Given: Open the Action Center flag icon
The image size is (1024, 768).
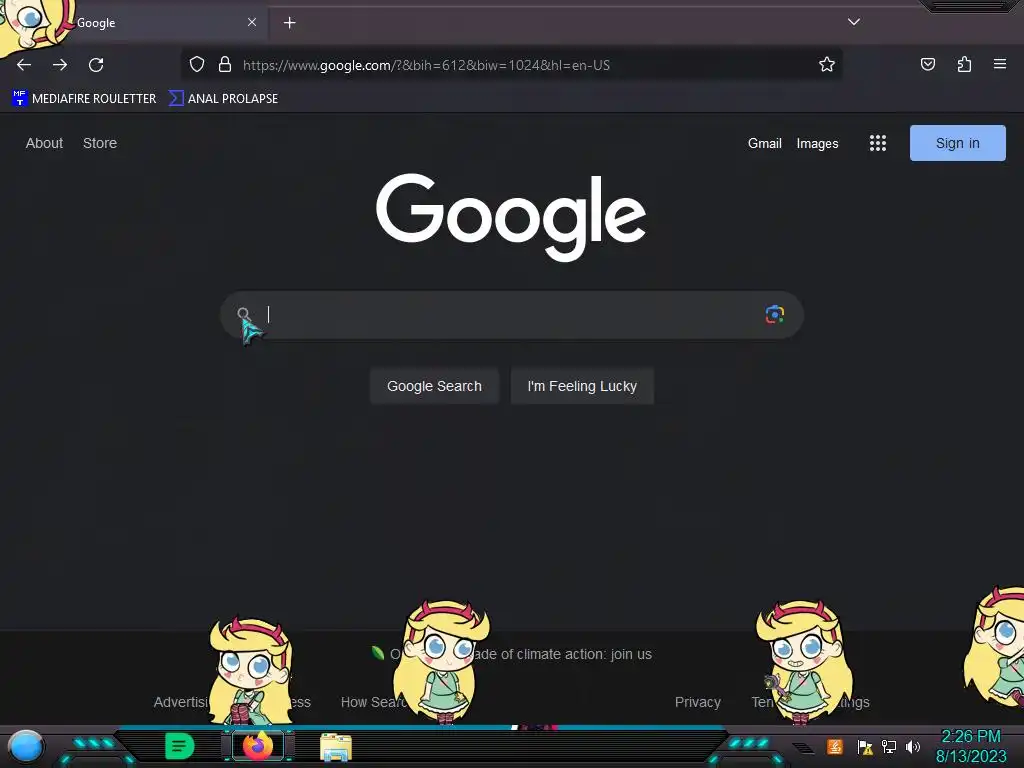Looking at the screenshot, I should tap(865, 747).
